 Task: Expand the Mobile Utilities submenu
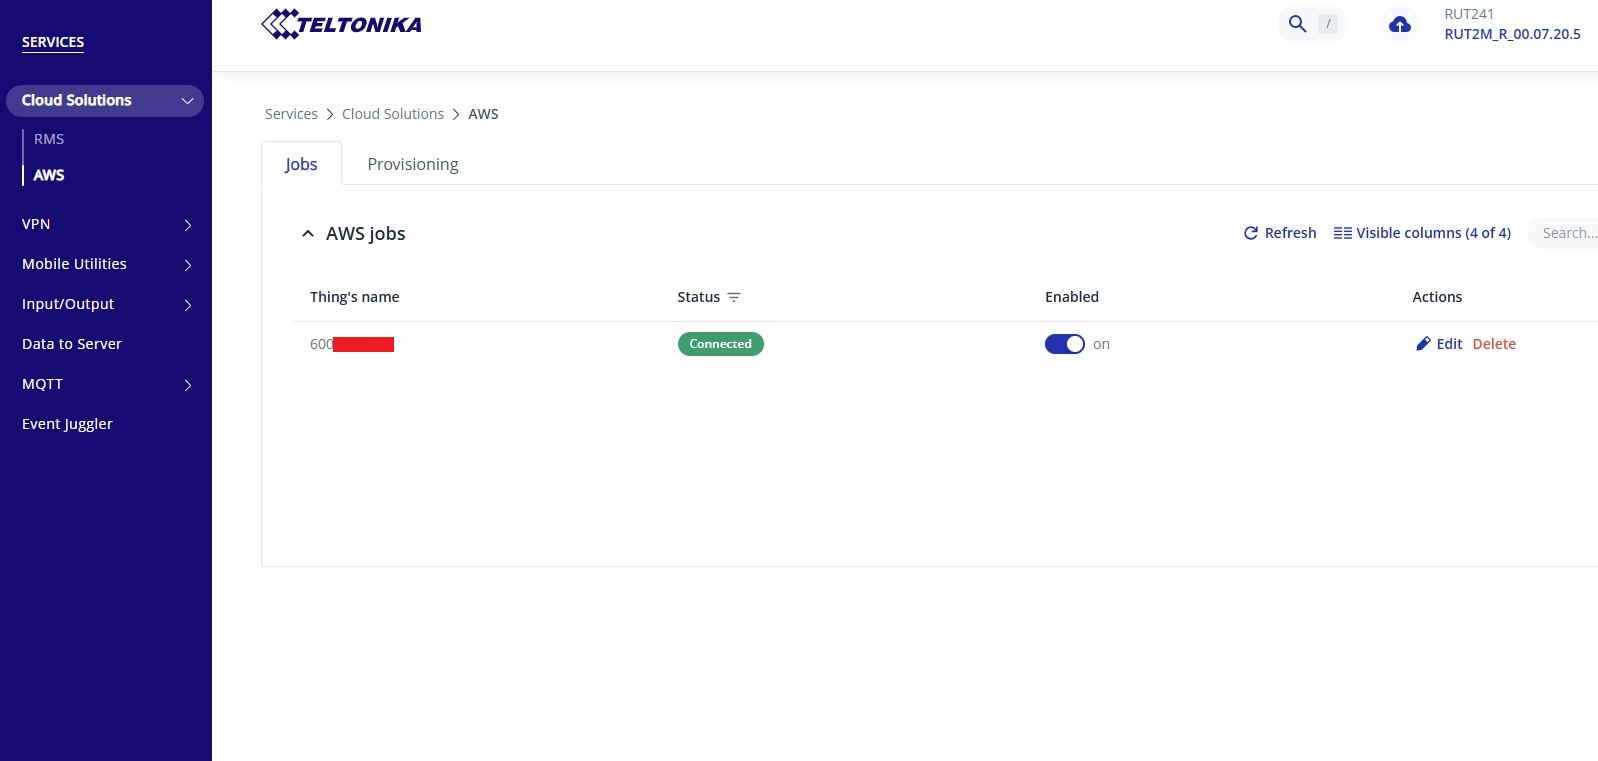tap(187, 265)
